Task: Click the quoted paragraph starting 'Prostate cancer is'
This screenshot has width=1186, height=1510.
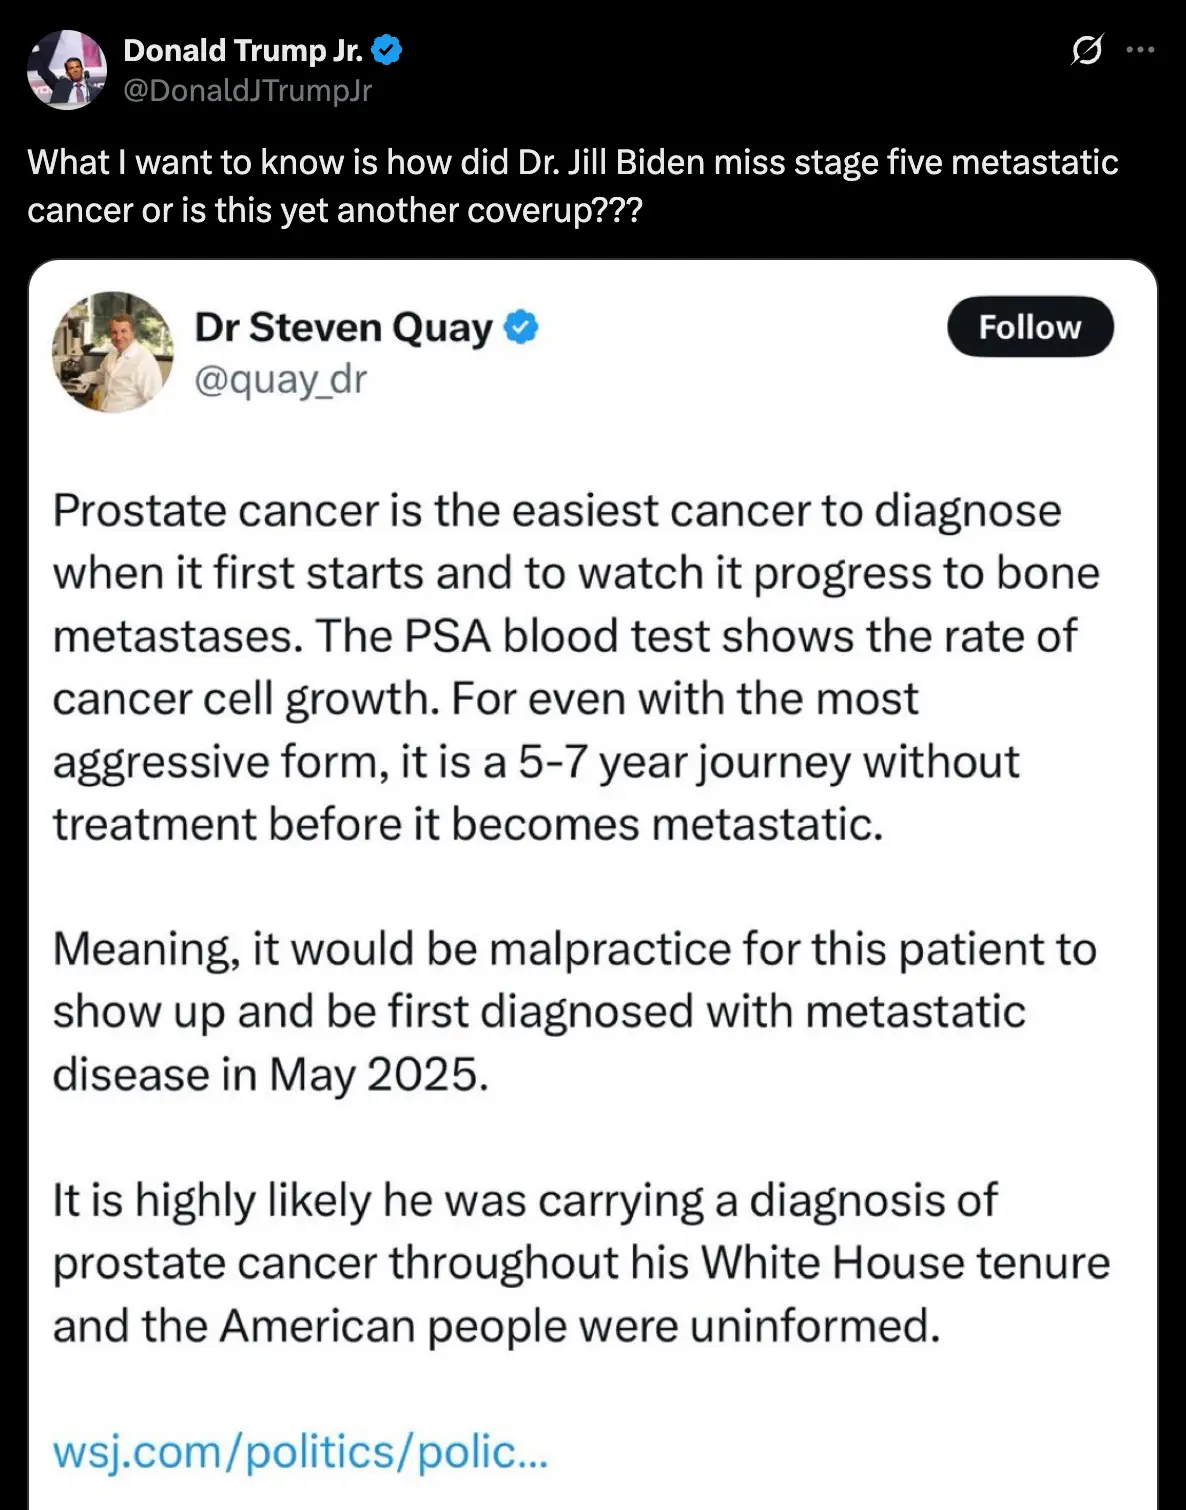Action: (575, 667)
